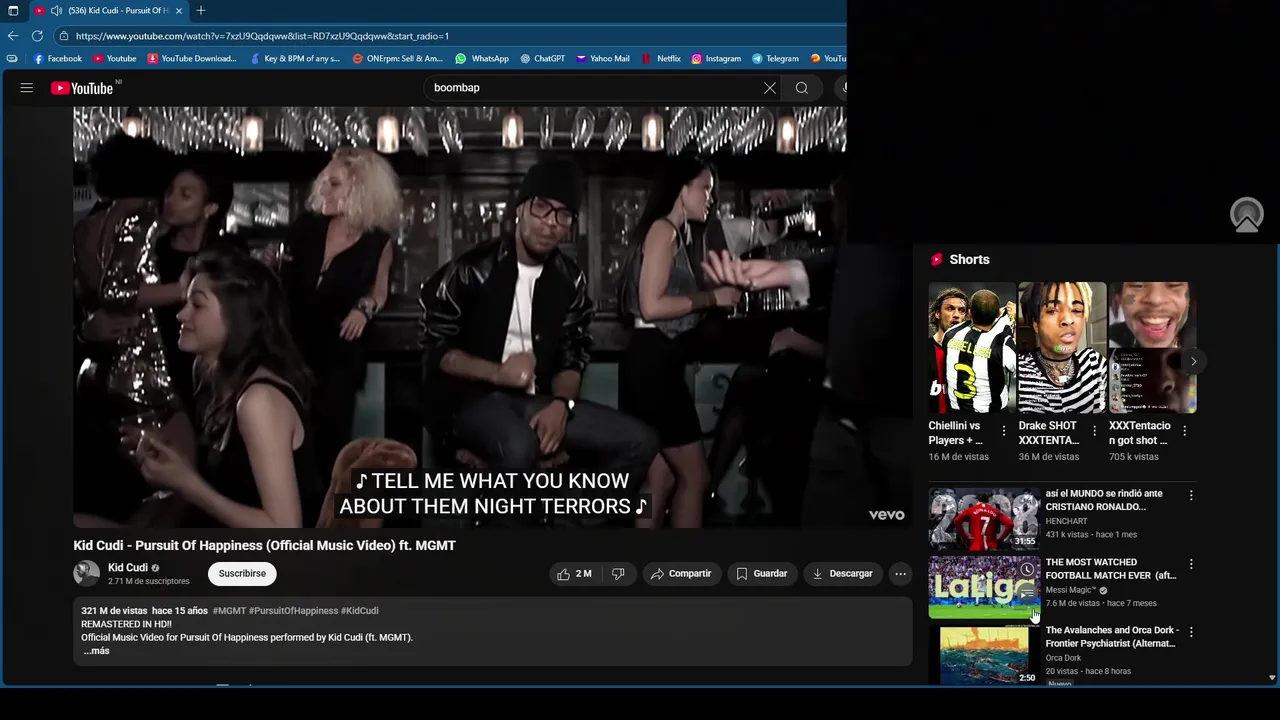Viewport: 1280px width, 720px height.
Task: Open the HENCHART channel name
Action: 1066,522
